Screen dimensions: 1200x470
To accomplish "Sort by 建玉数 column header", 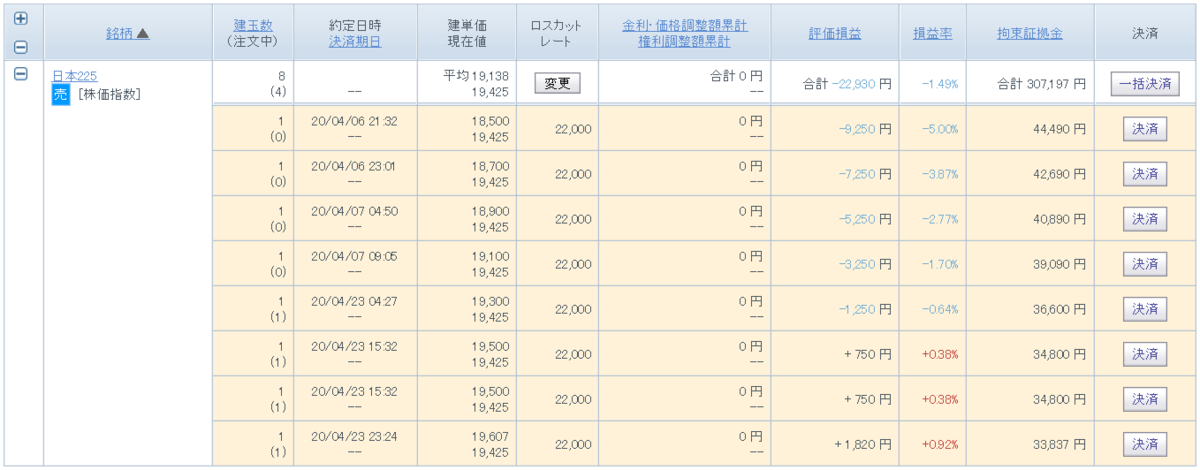I will click(x=252, y=24).
